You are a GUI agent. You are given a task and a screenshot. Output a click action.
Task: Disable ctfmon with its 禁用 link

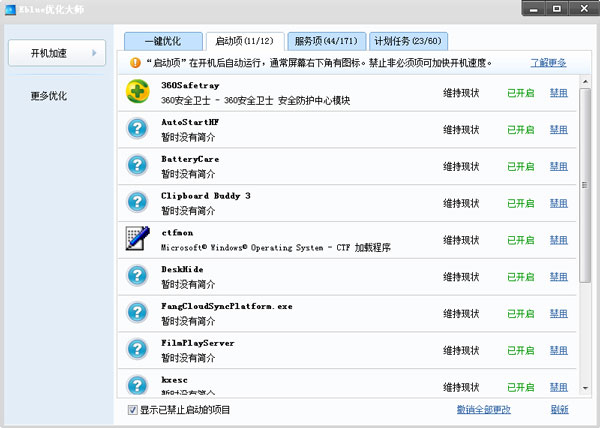[559, 240]
